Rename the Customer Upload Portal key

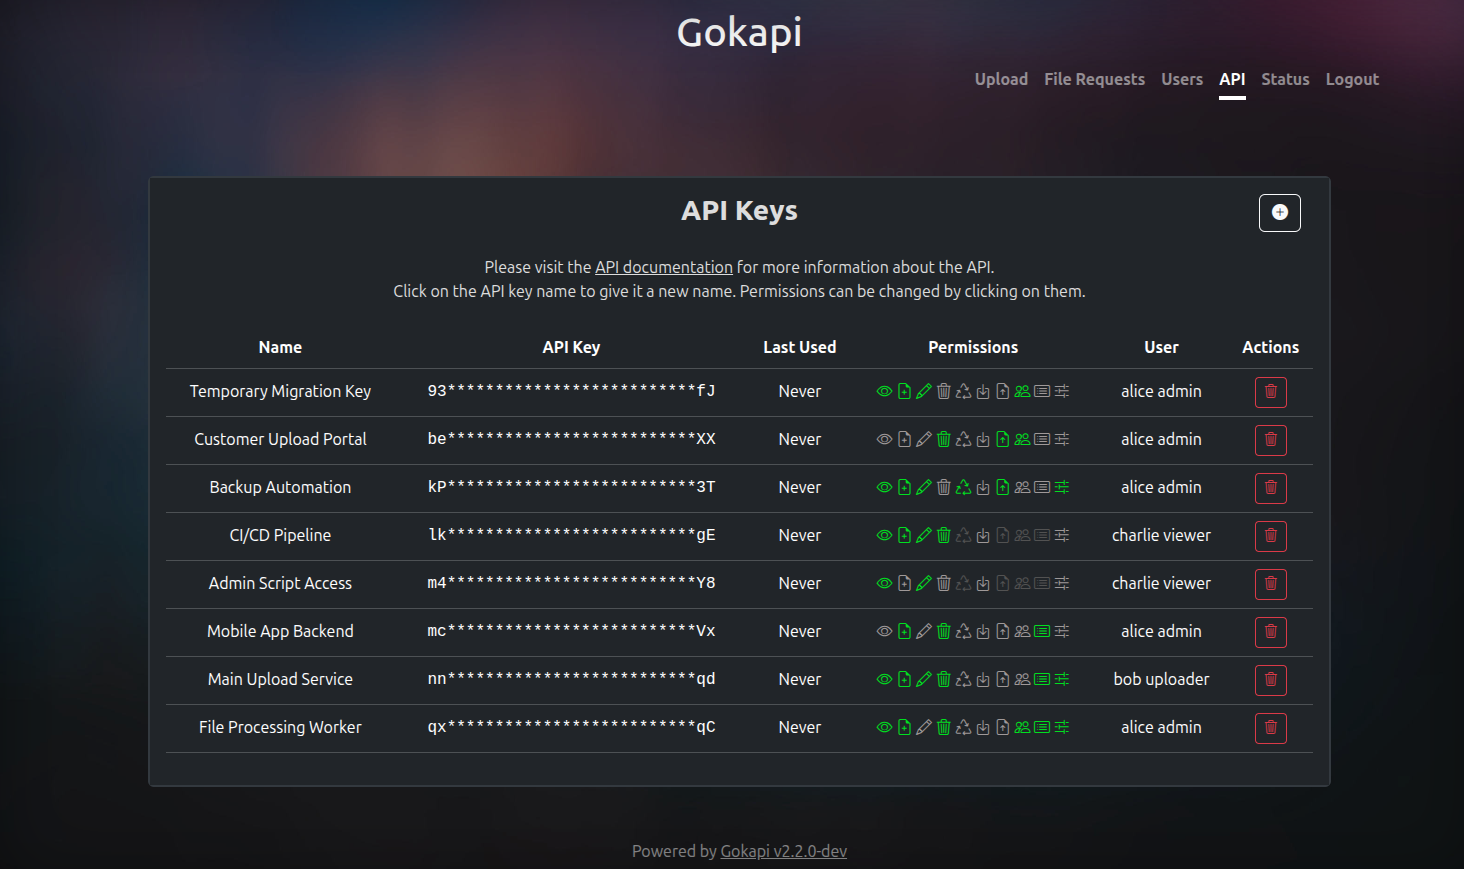click(x=280, y=439)
